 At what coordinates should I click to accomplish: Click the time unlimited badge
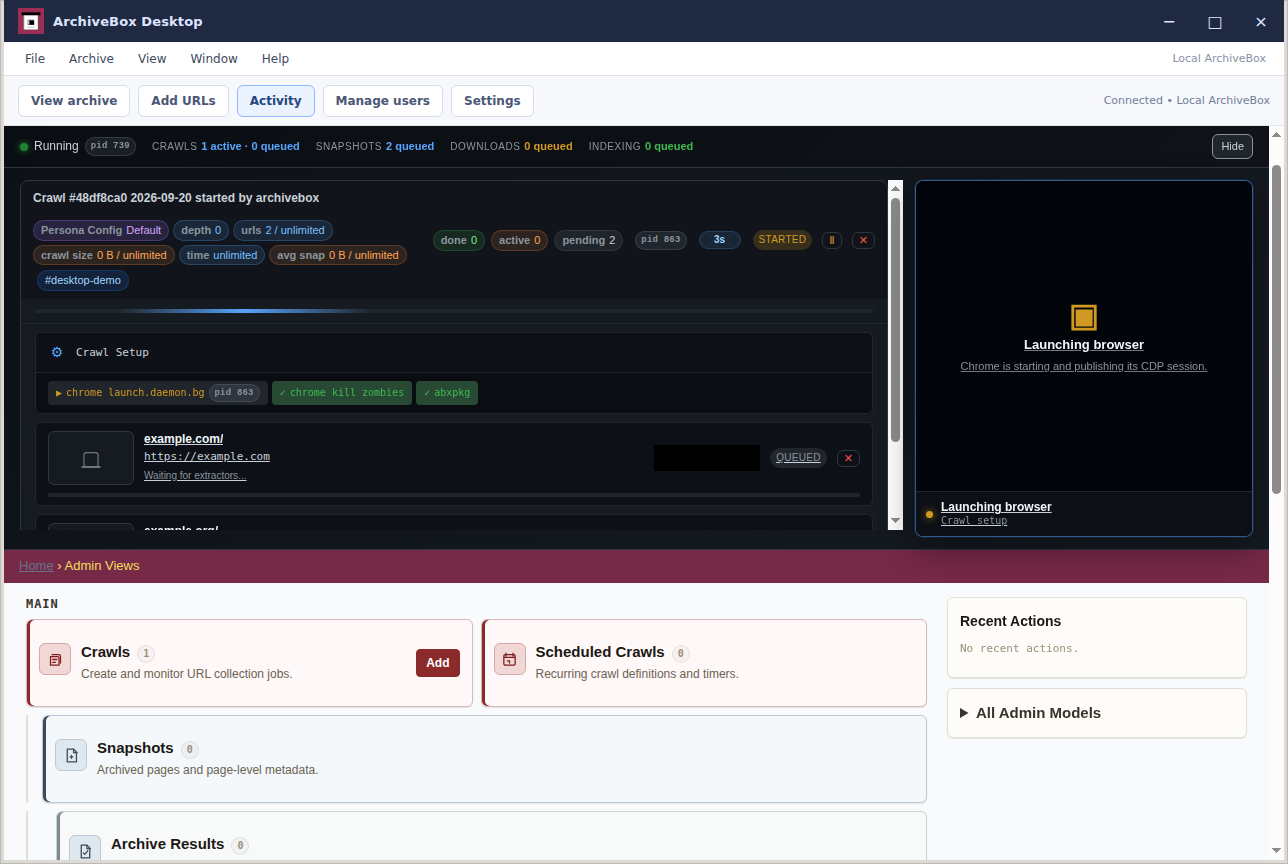(222, 256)
